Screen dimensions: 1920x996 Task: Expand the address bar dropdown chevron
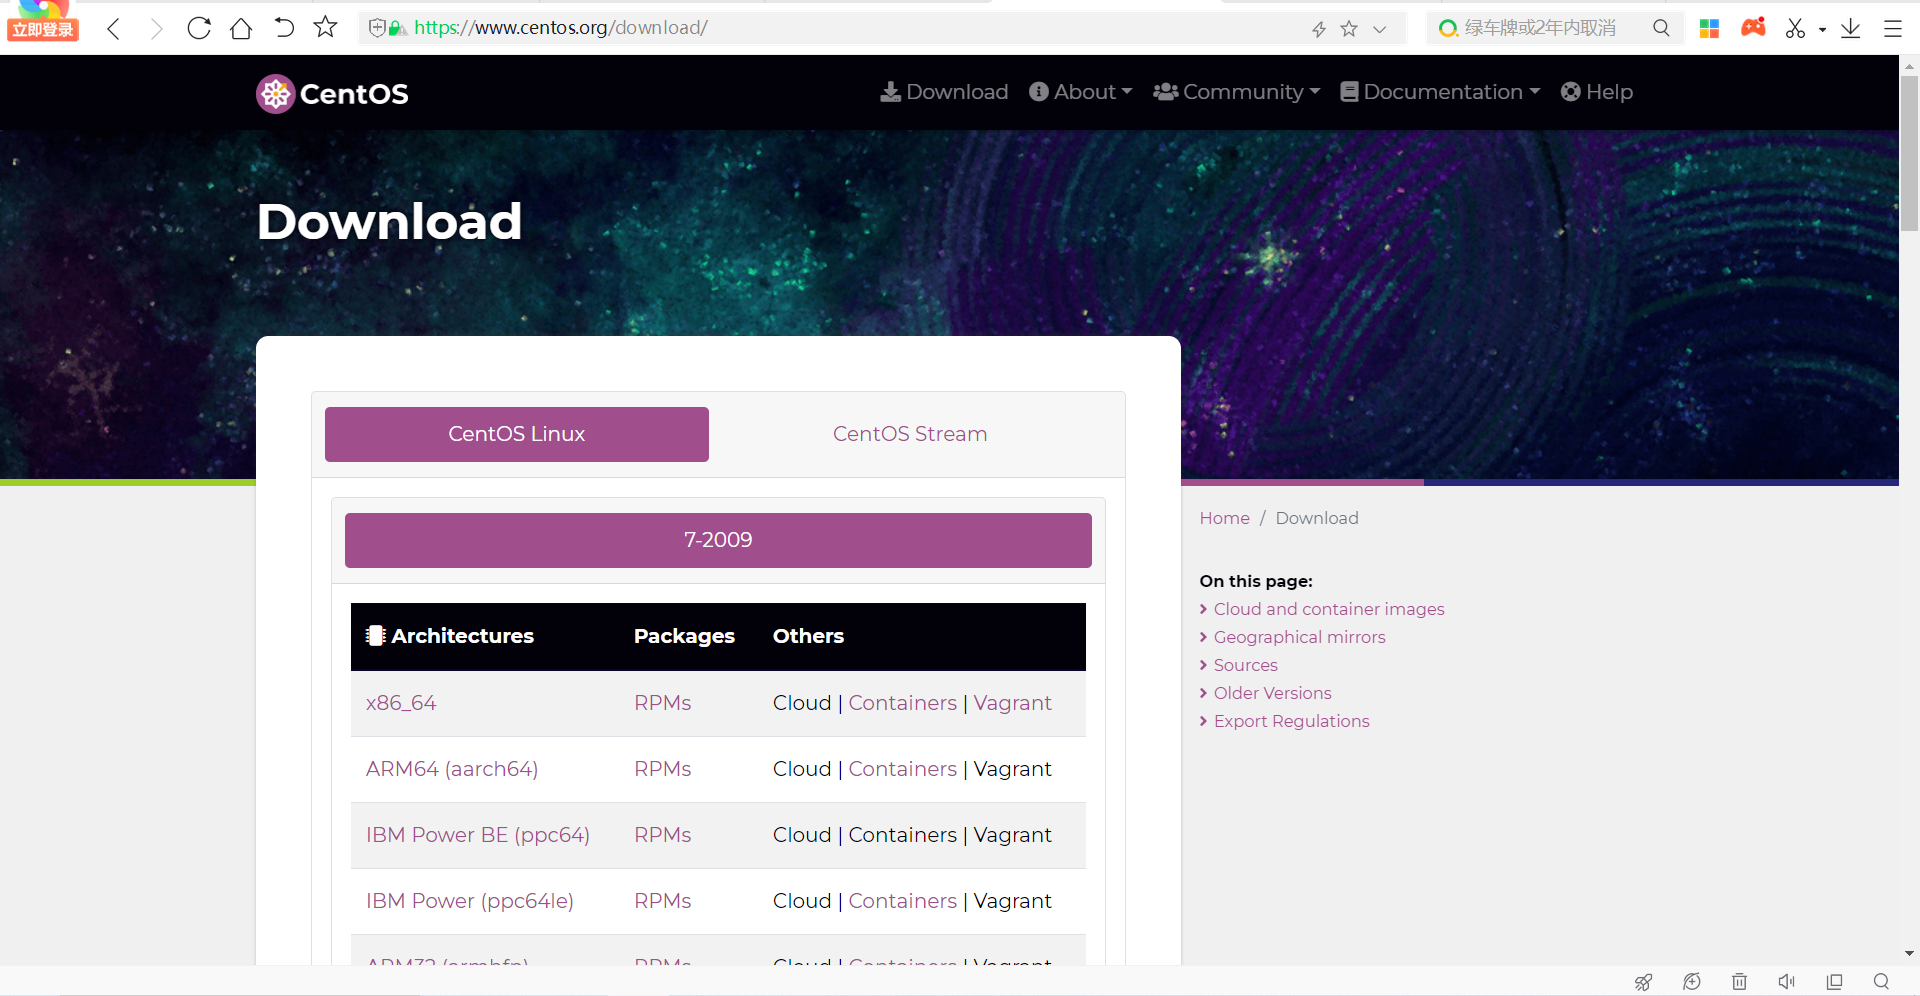[1380, 29]
